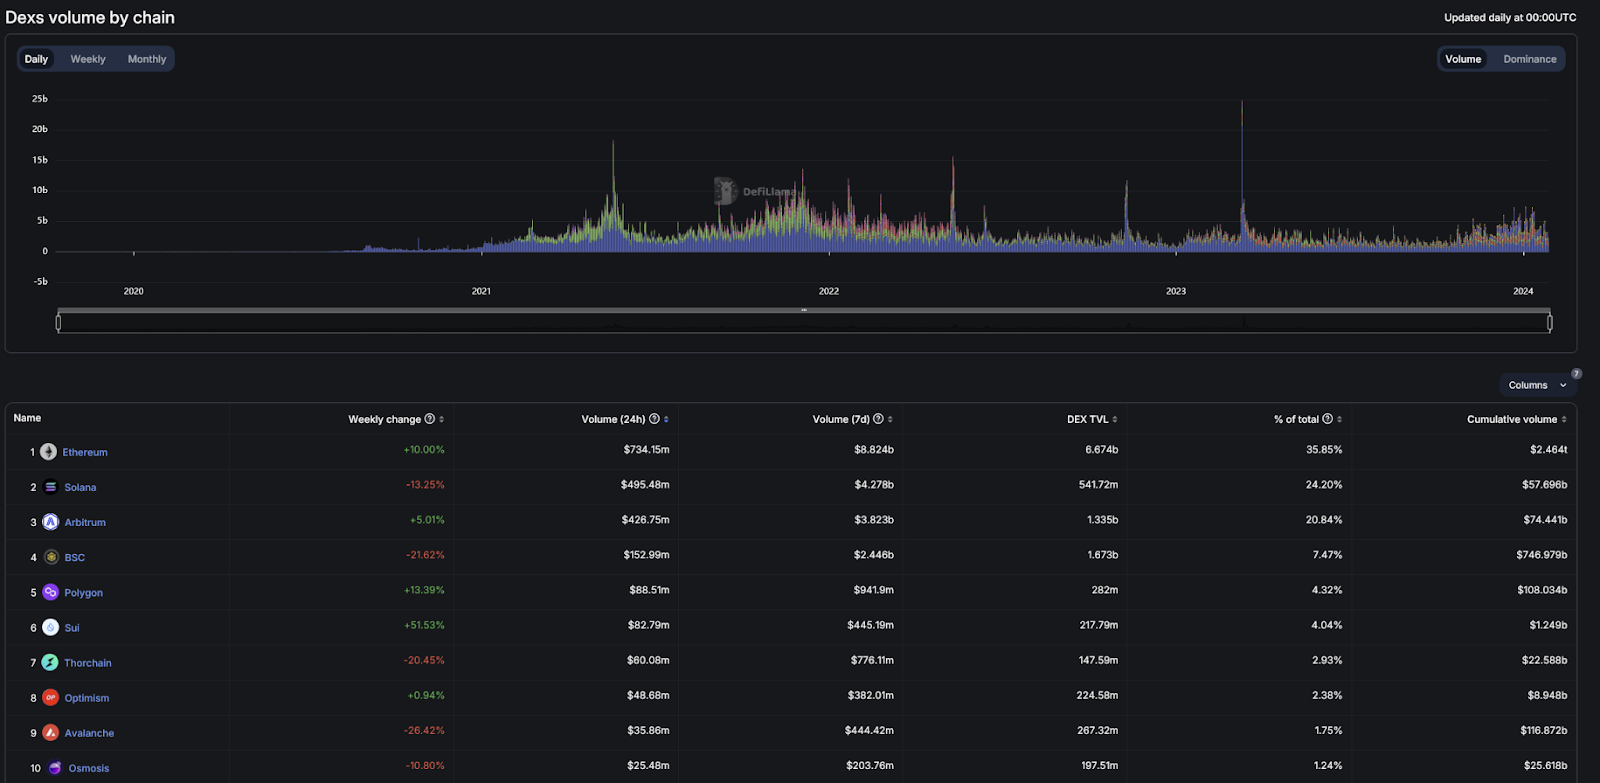Click Thorchain 7d volume $776.11m

[872, 660]
